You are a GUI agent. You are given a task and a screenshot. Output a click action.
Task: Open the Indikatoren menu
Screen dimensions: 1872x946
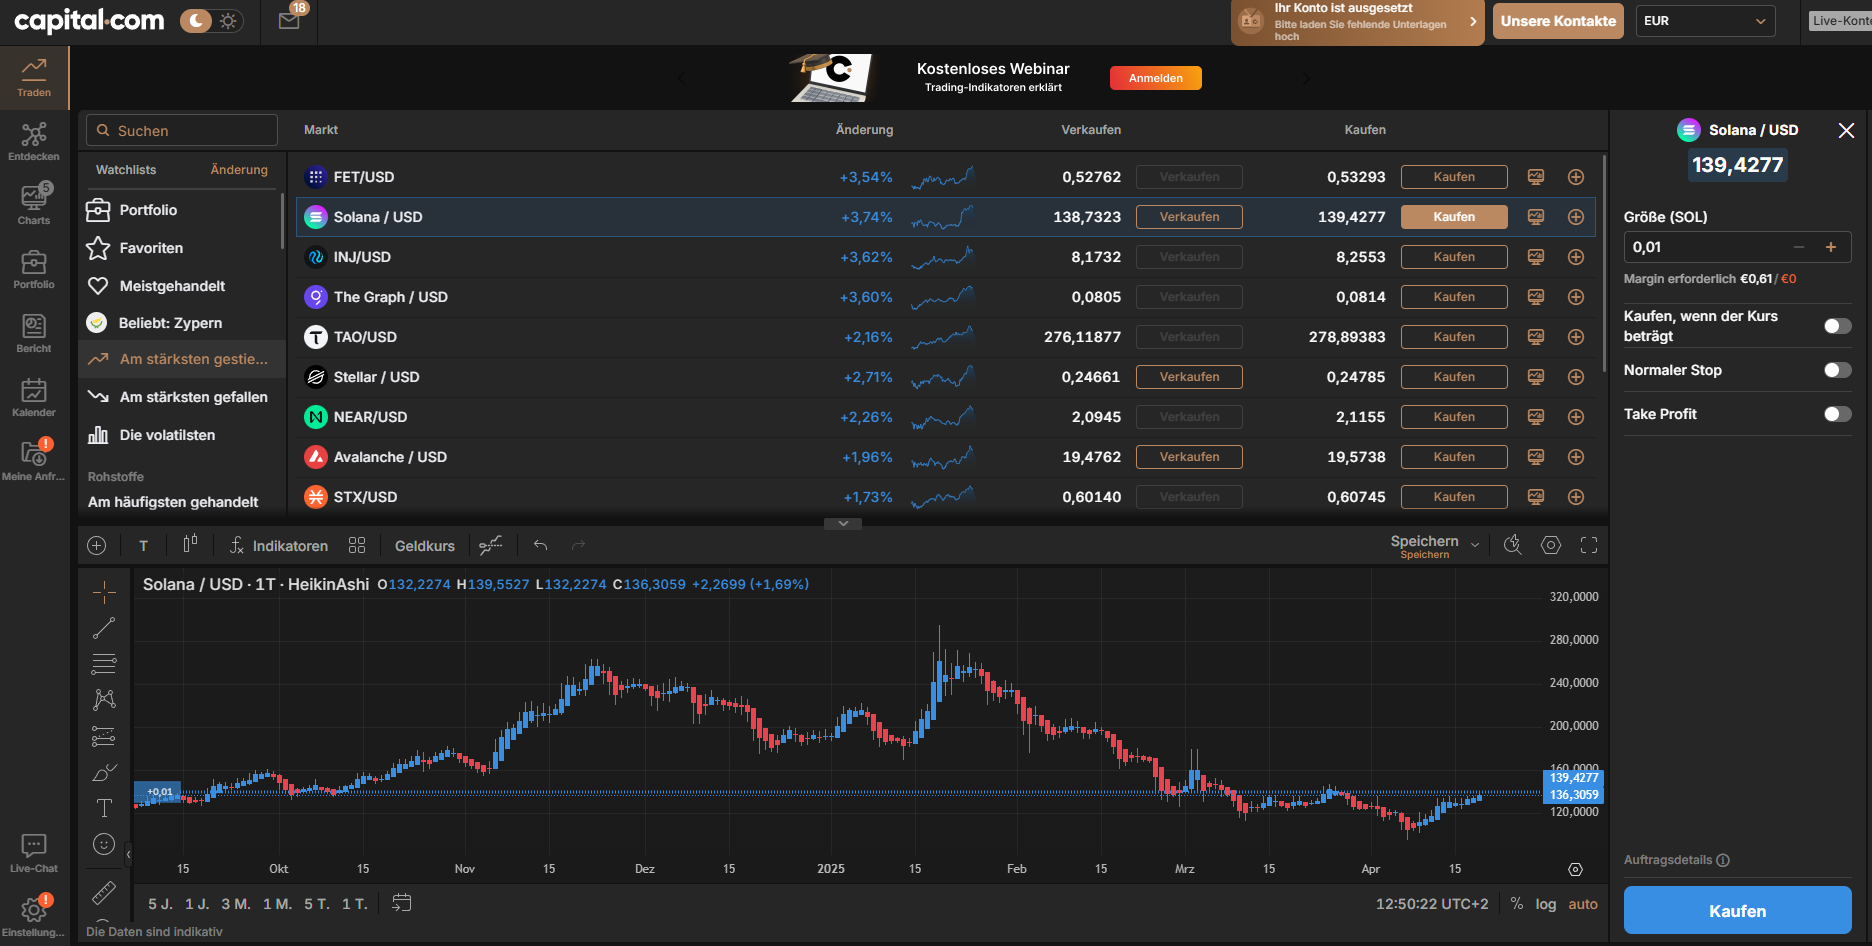[279, 545]
